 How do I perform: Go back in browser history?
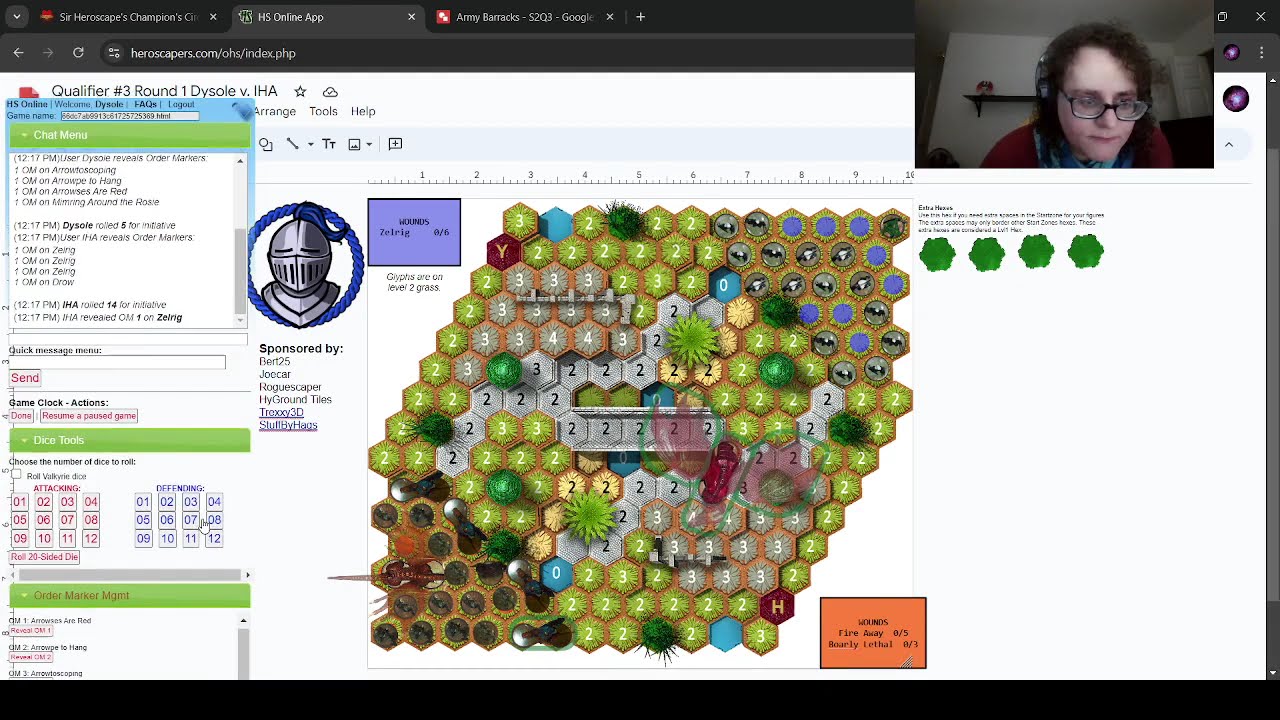point(18,53)
